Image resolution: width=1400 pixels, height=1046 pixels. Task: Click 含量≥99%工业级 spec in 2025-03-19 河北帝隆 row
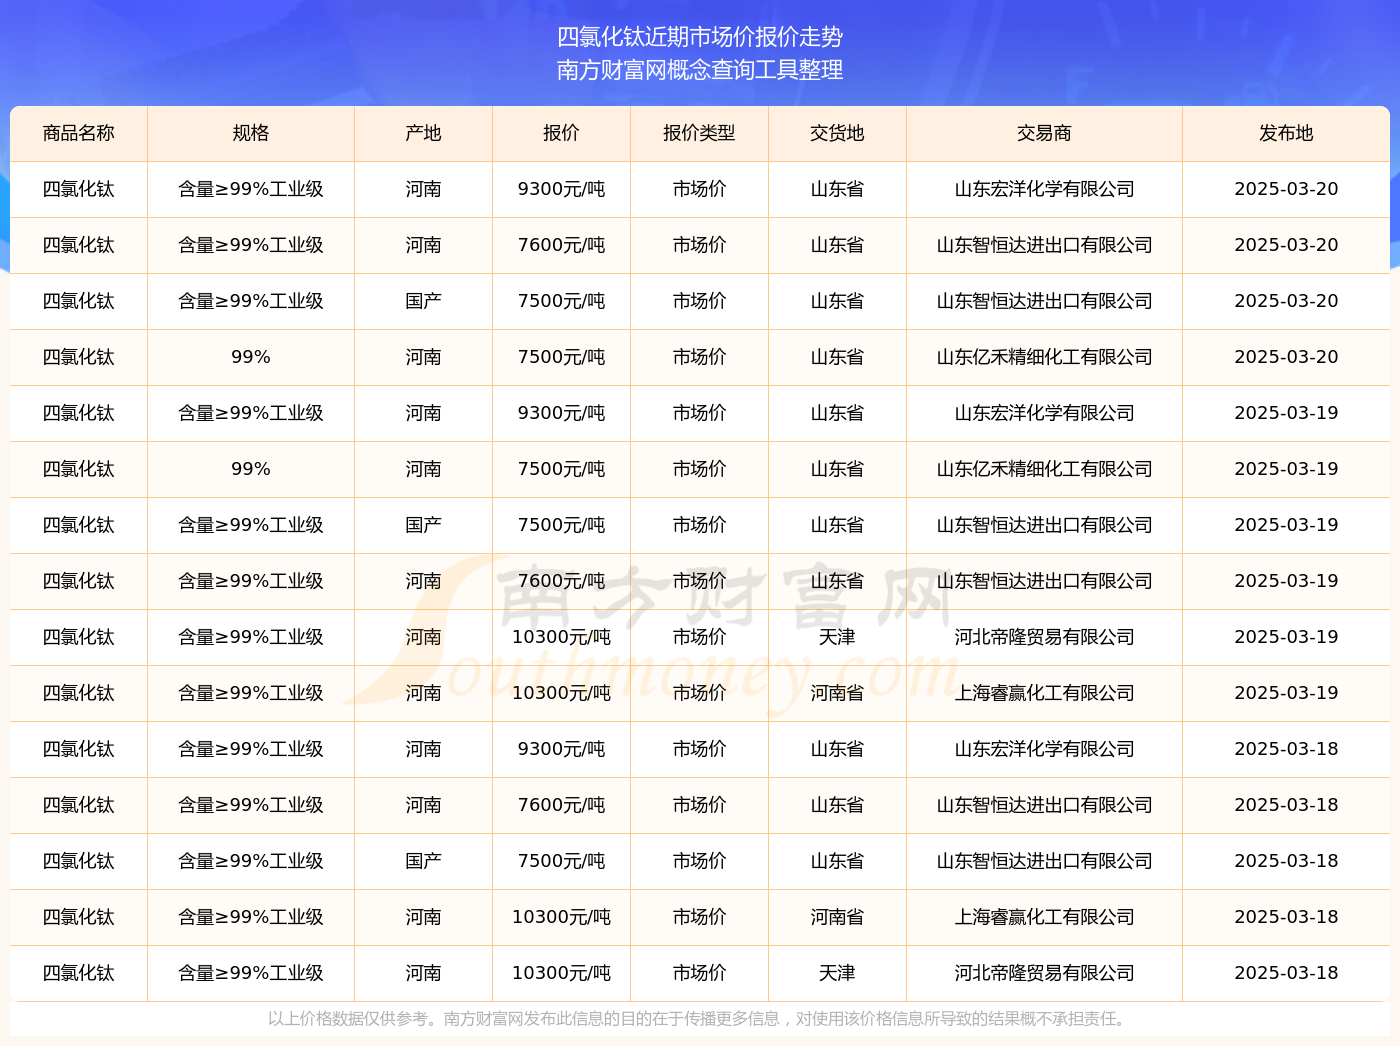[251, 637]
